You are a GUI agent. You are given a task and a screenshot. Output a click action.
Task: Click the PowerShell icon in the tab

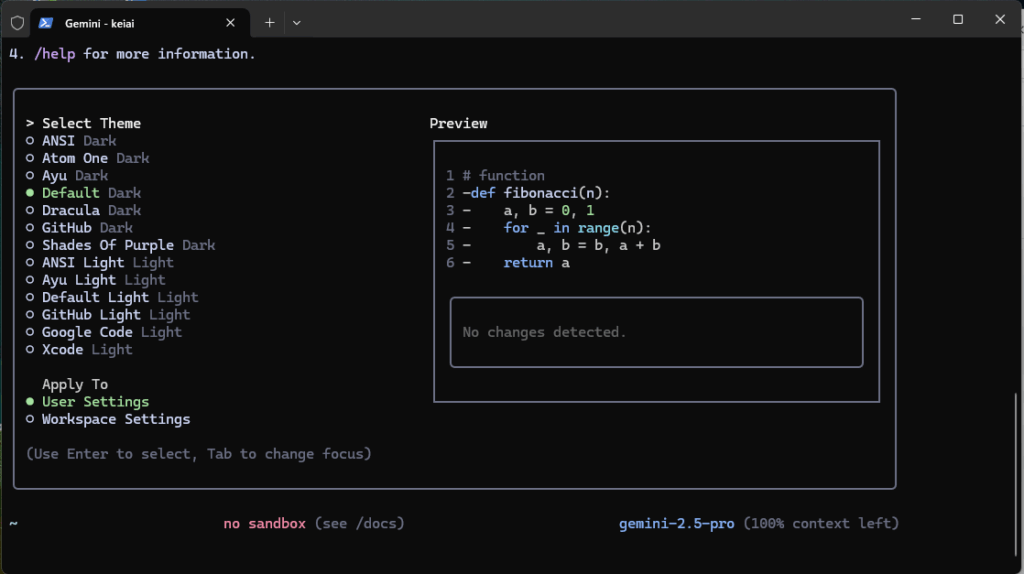pos(46,23)
